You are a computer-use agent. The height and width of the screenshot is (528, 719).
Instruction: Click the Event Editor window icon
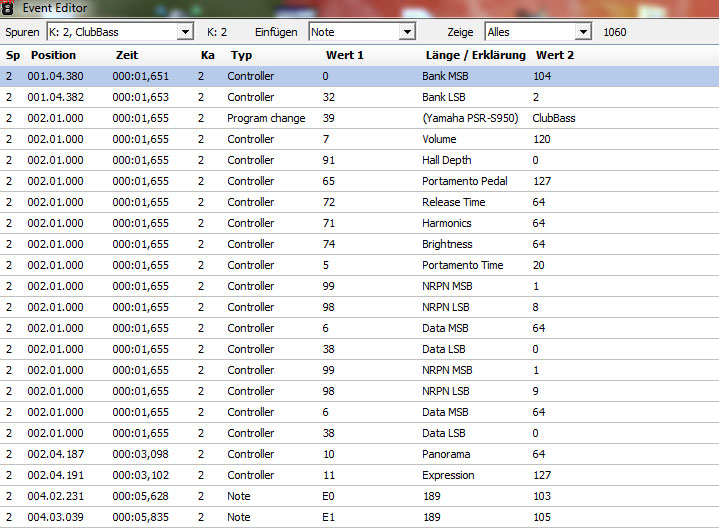point(8,8)
